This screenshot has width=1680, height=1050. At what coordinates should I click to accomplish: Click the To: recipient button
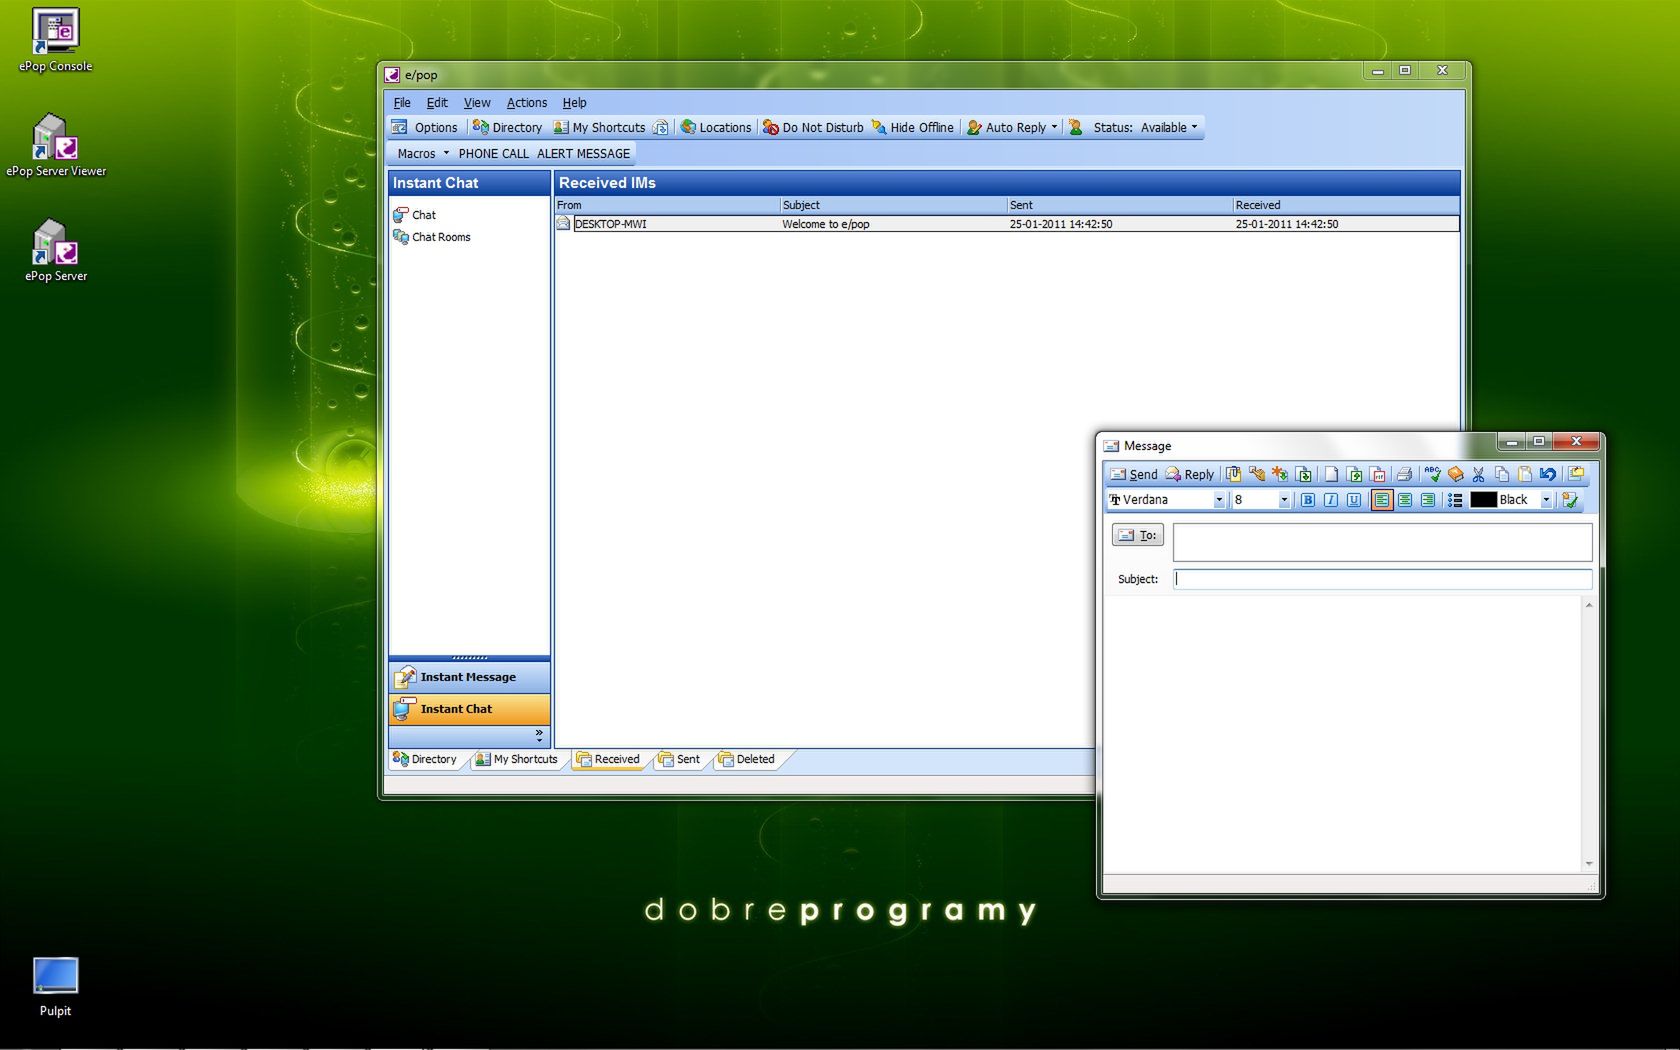coord(1138,535)
